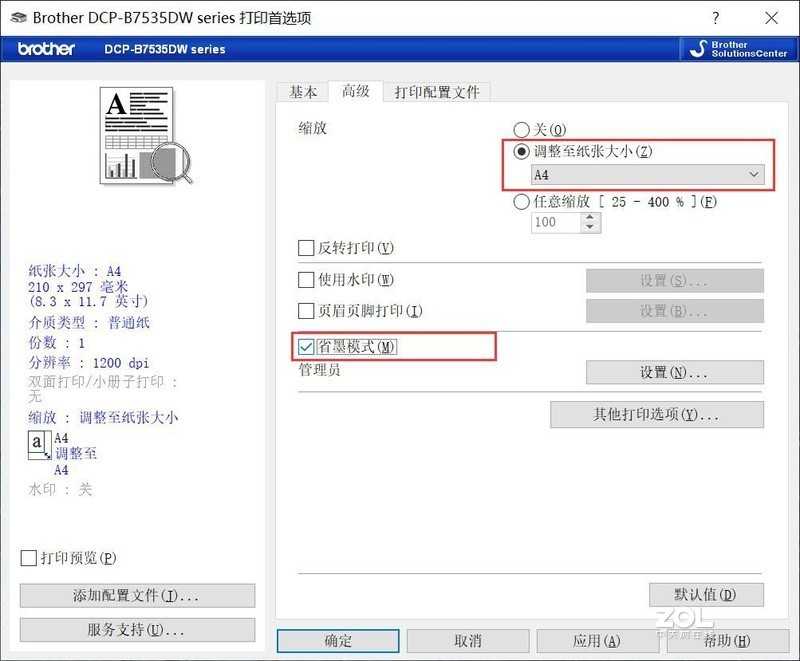Click the Brother logo in the blue banner
Viewport: 800px width, 661px height.
44,48
